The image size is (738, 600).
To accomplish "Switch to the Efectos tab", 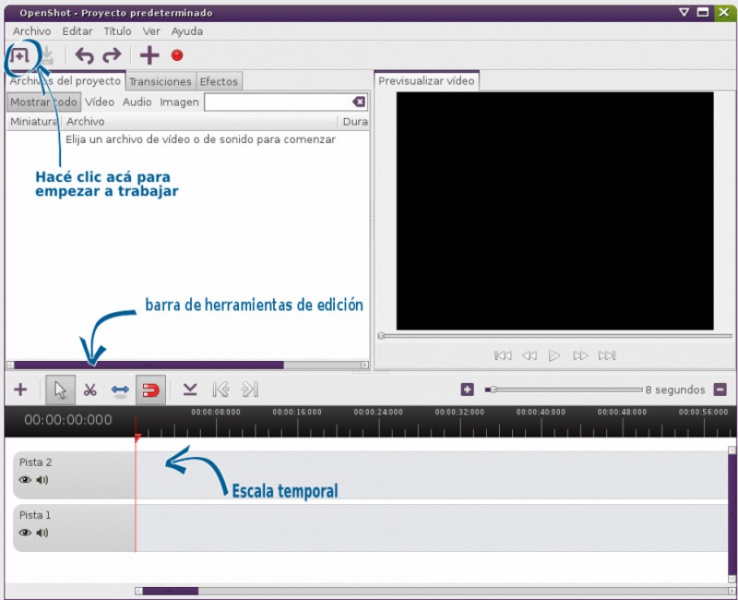I will (218, 81).
